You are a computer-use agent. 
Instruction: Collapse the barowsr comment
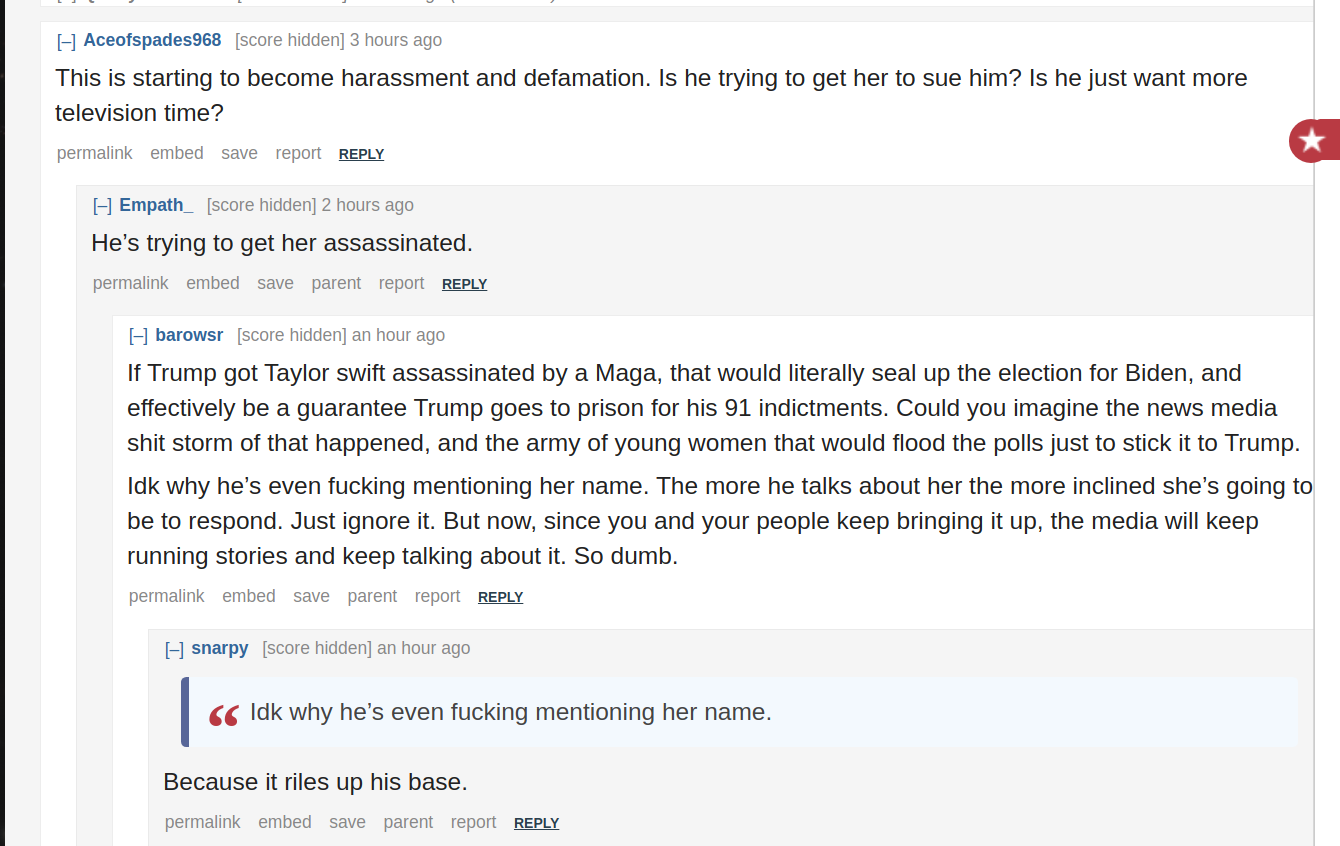(138, 336)
